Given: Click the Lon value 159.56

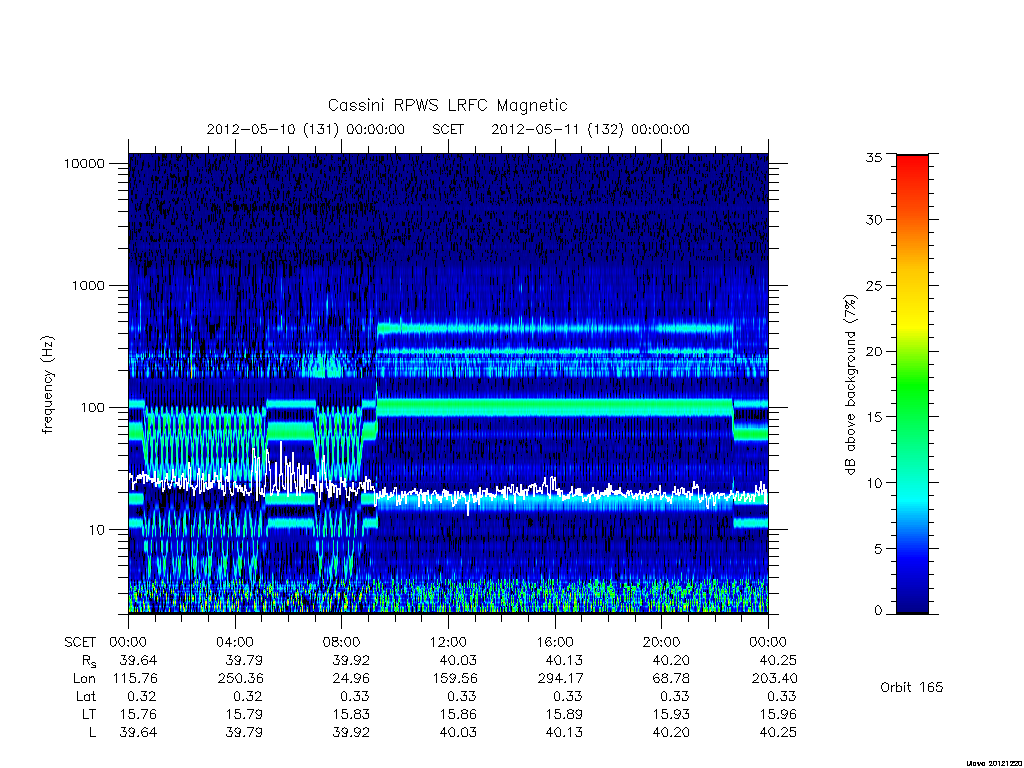Looking at the screenshot, I should coord(455,679).
